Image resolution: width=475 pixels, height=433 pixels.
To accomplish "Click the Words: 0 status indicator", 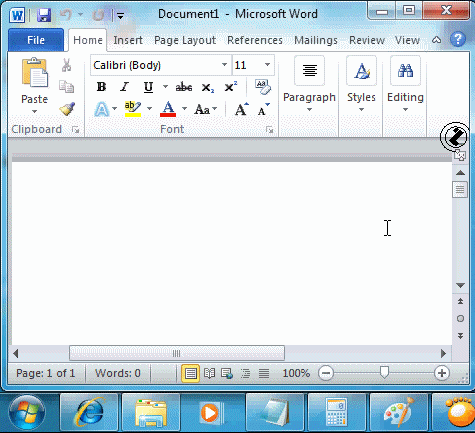I will pyautogui.click(x=118, y=373).
